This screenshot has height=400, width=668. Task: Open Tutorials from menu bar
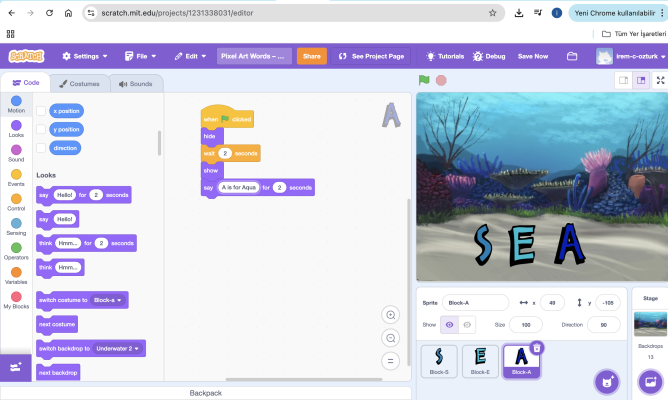click(x=445, y=56)
